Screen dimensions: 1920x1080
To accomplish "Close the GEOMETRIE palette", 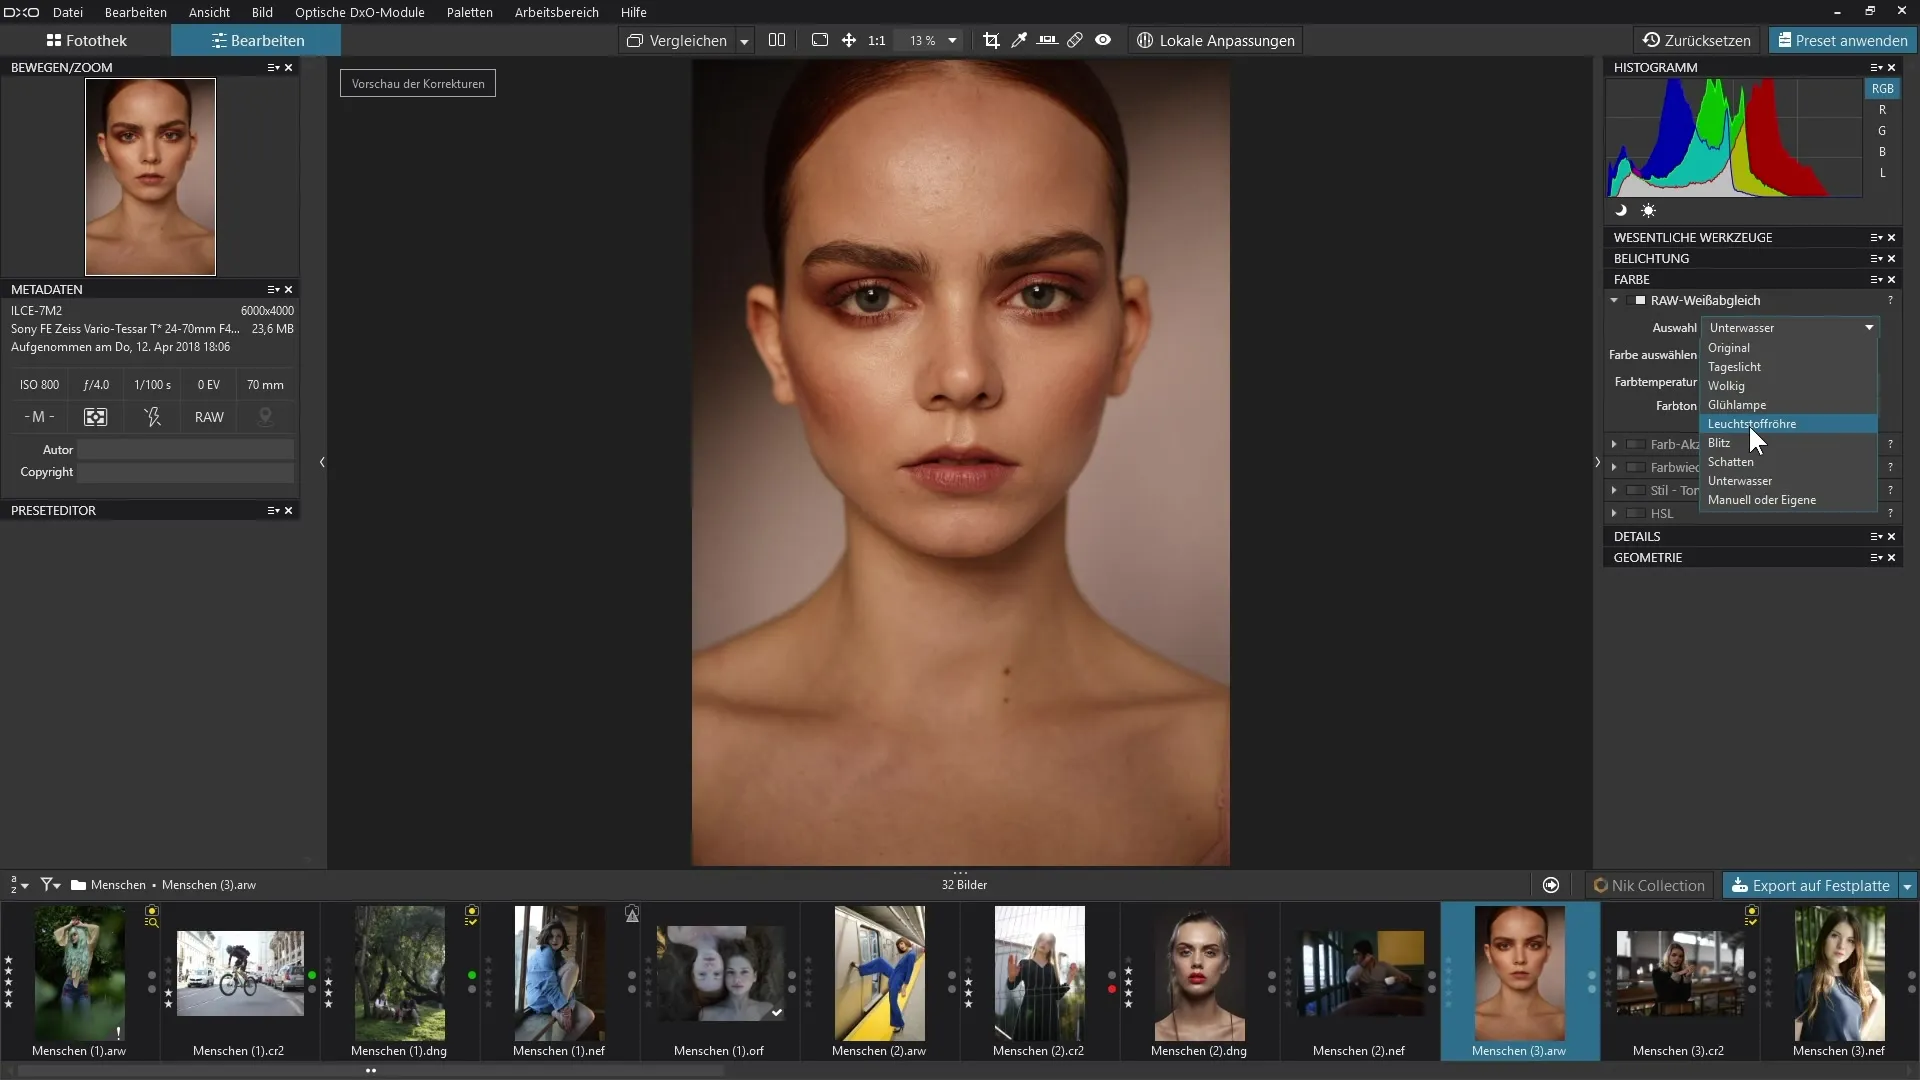I will [x=1892, y=557].
